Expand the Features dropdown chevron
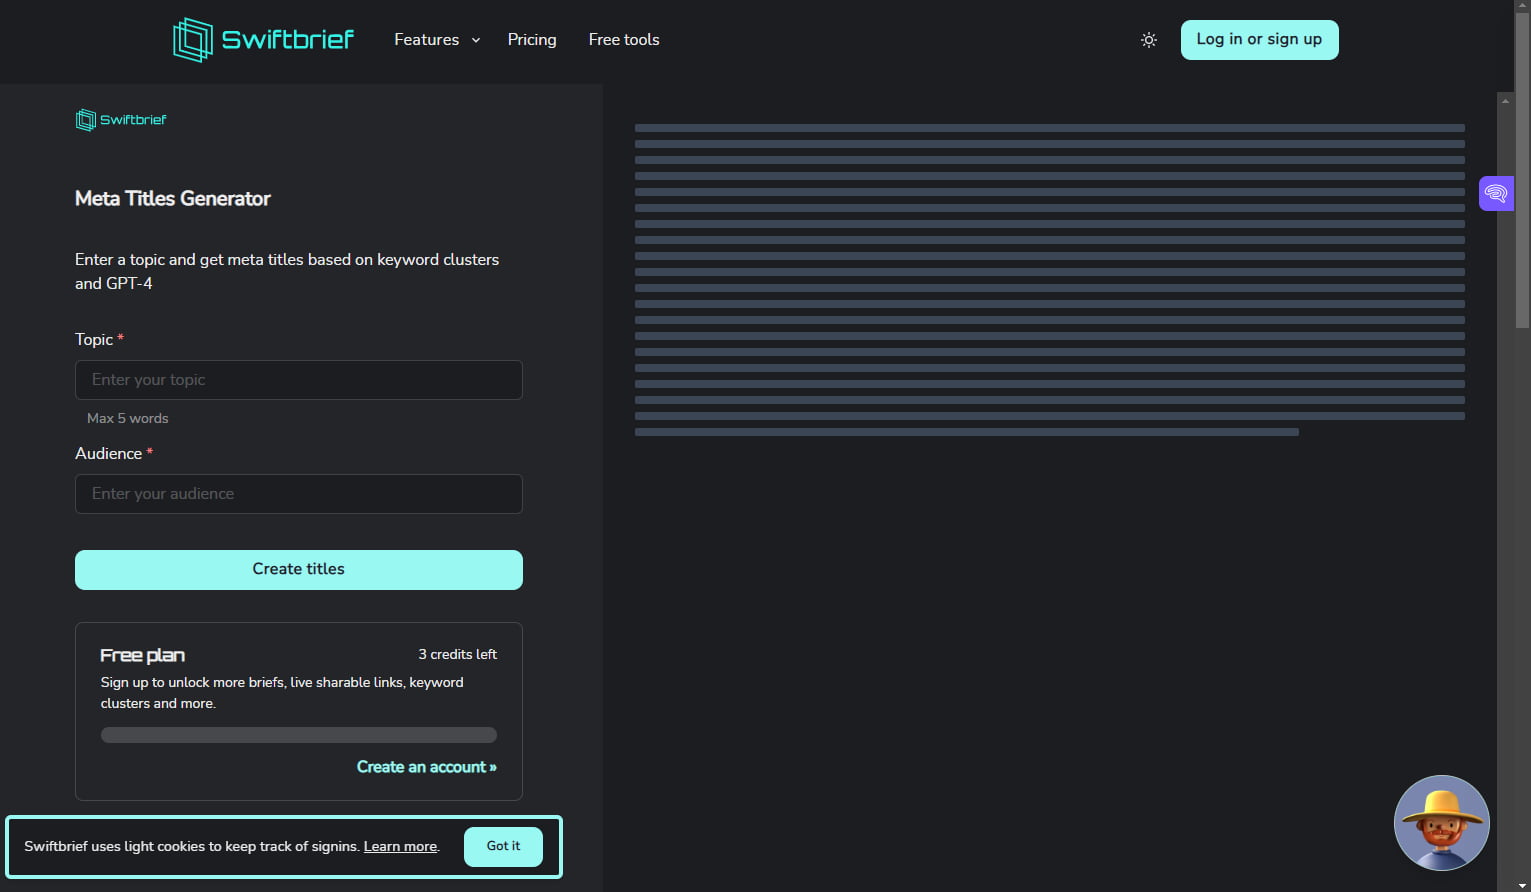Image resolution: width=1531 pixels, height=892 pixels. pos(475,40)
